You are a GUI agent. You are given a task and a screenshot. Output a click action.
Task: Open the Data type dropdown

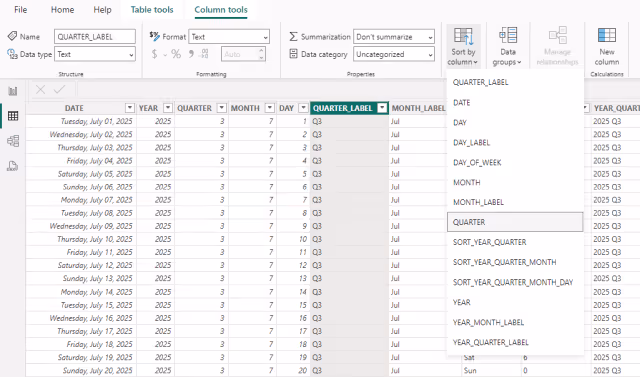pos(95,54)
